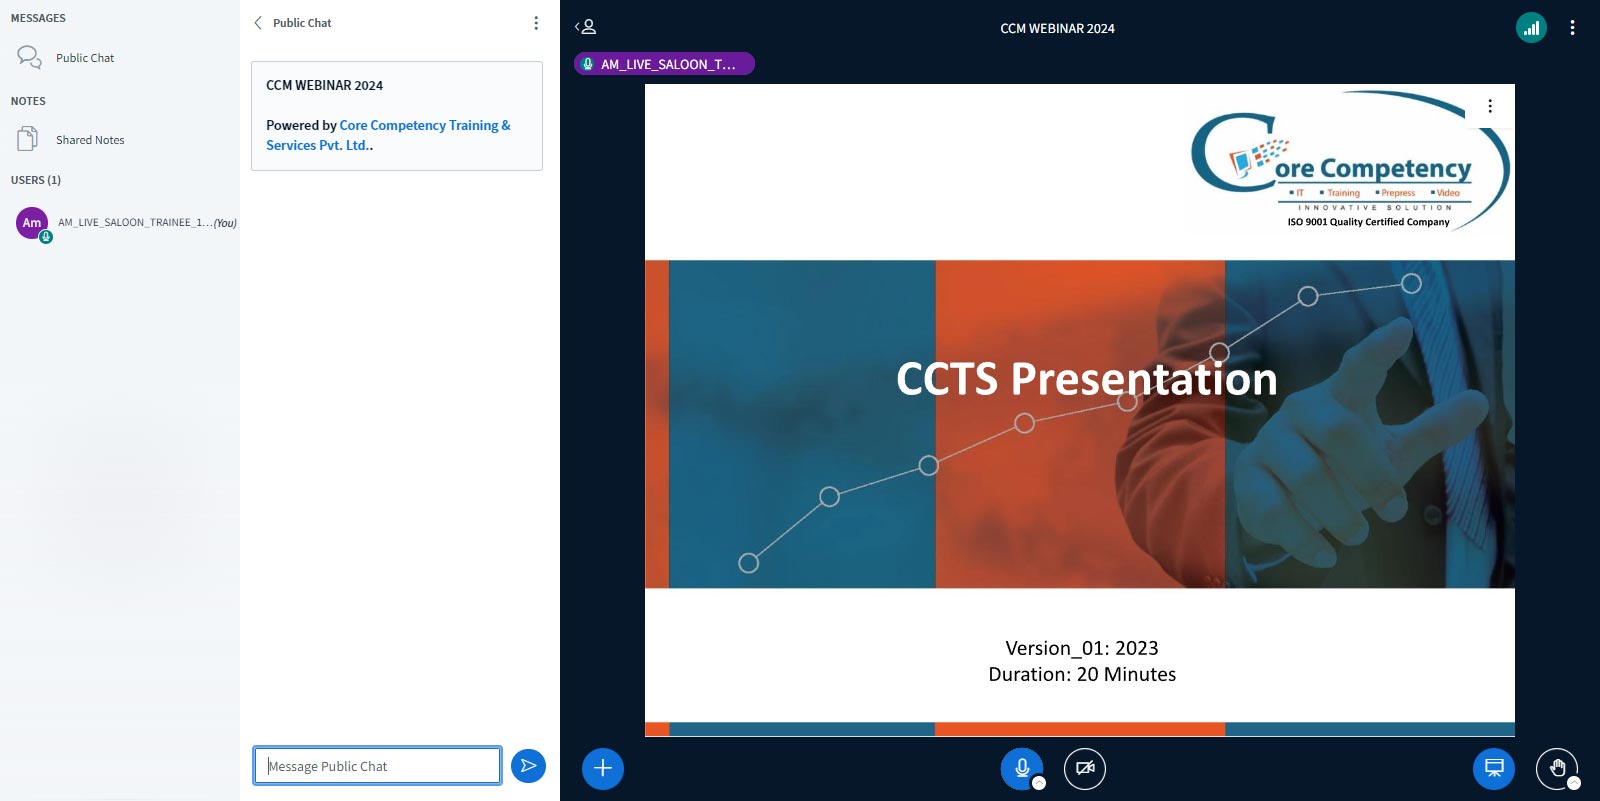
Task: Open the connection status indicator
Action: (1531, 28)
